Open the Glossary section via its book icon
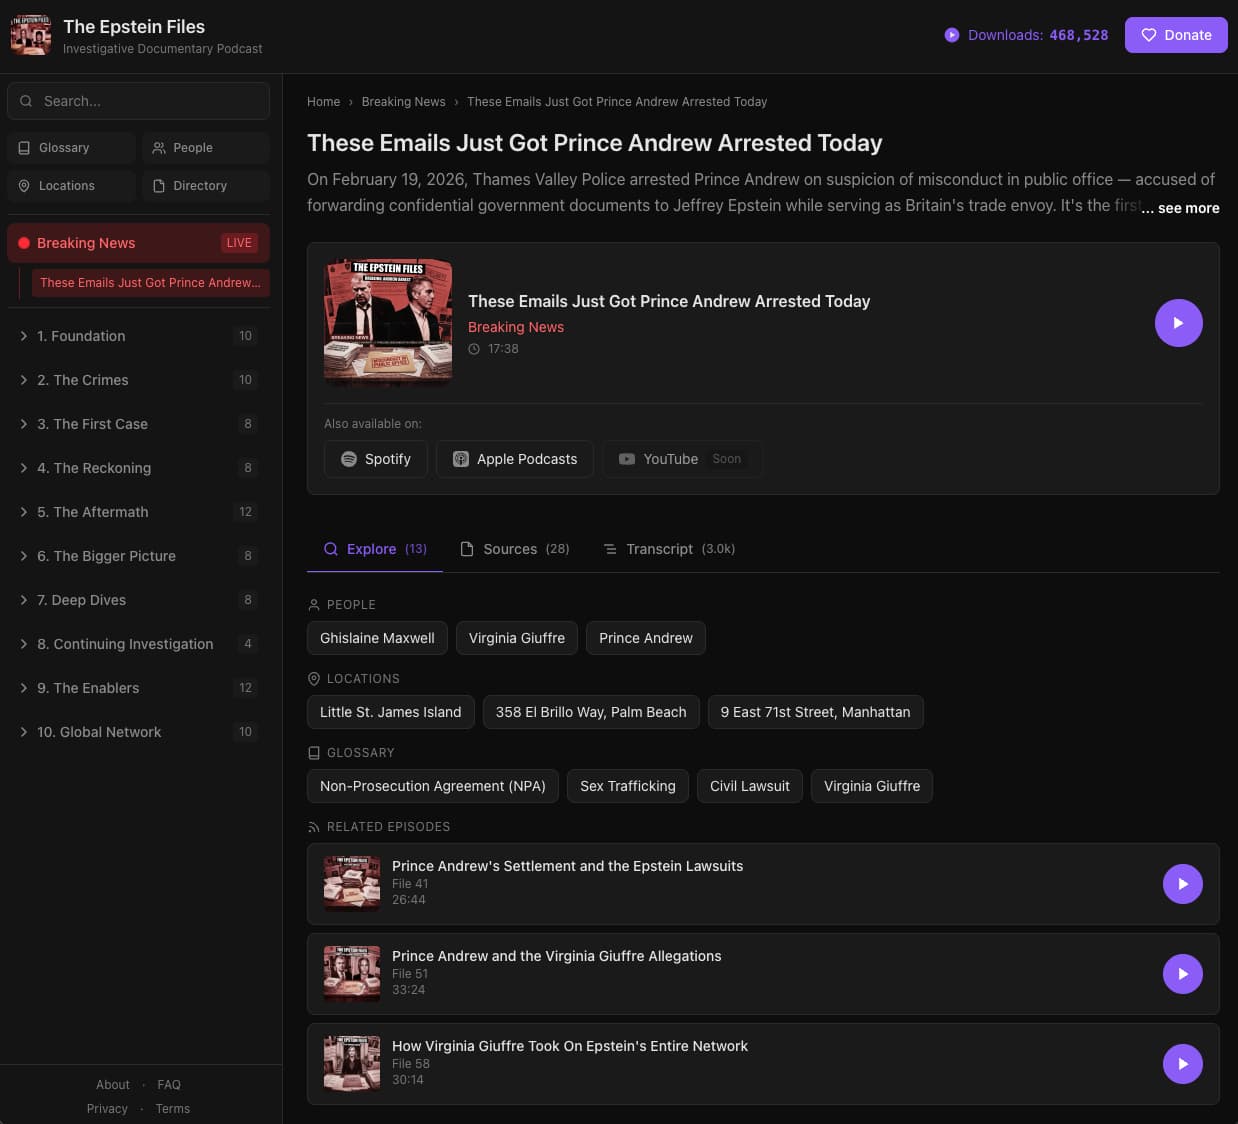Viewport: 1238px width, 1124px height. [24, 147]
